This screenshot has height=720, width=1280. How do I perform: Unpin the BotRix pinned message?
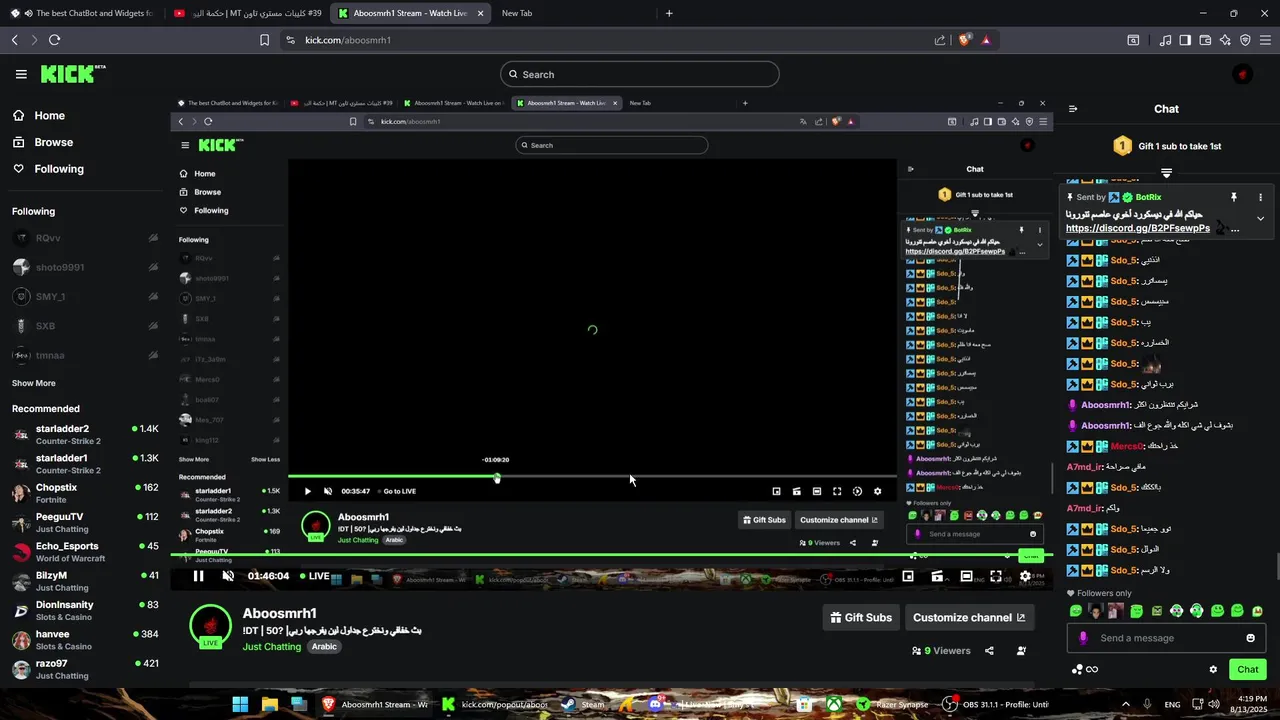pos(1234,197)
